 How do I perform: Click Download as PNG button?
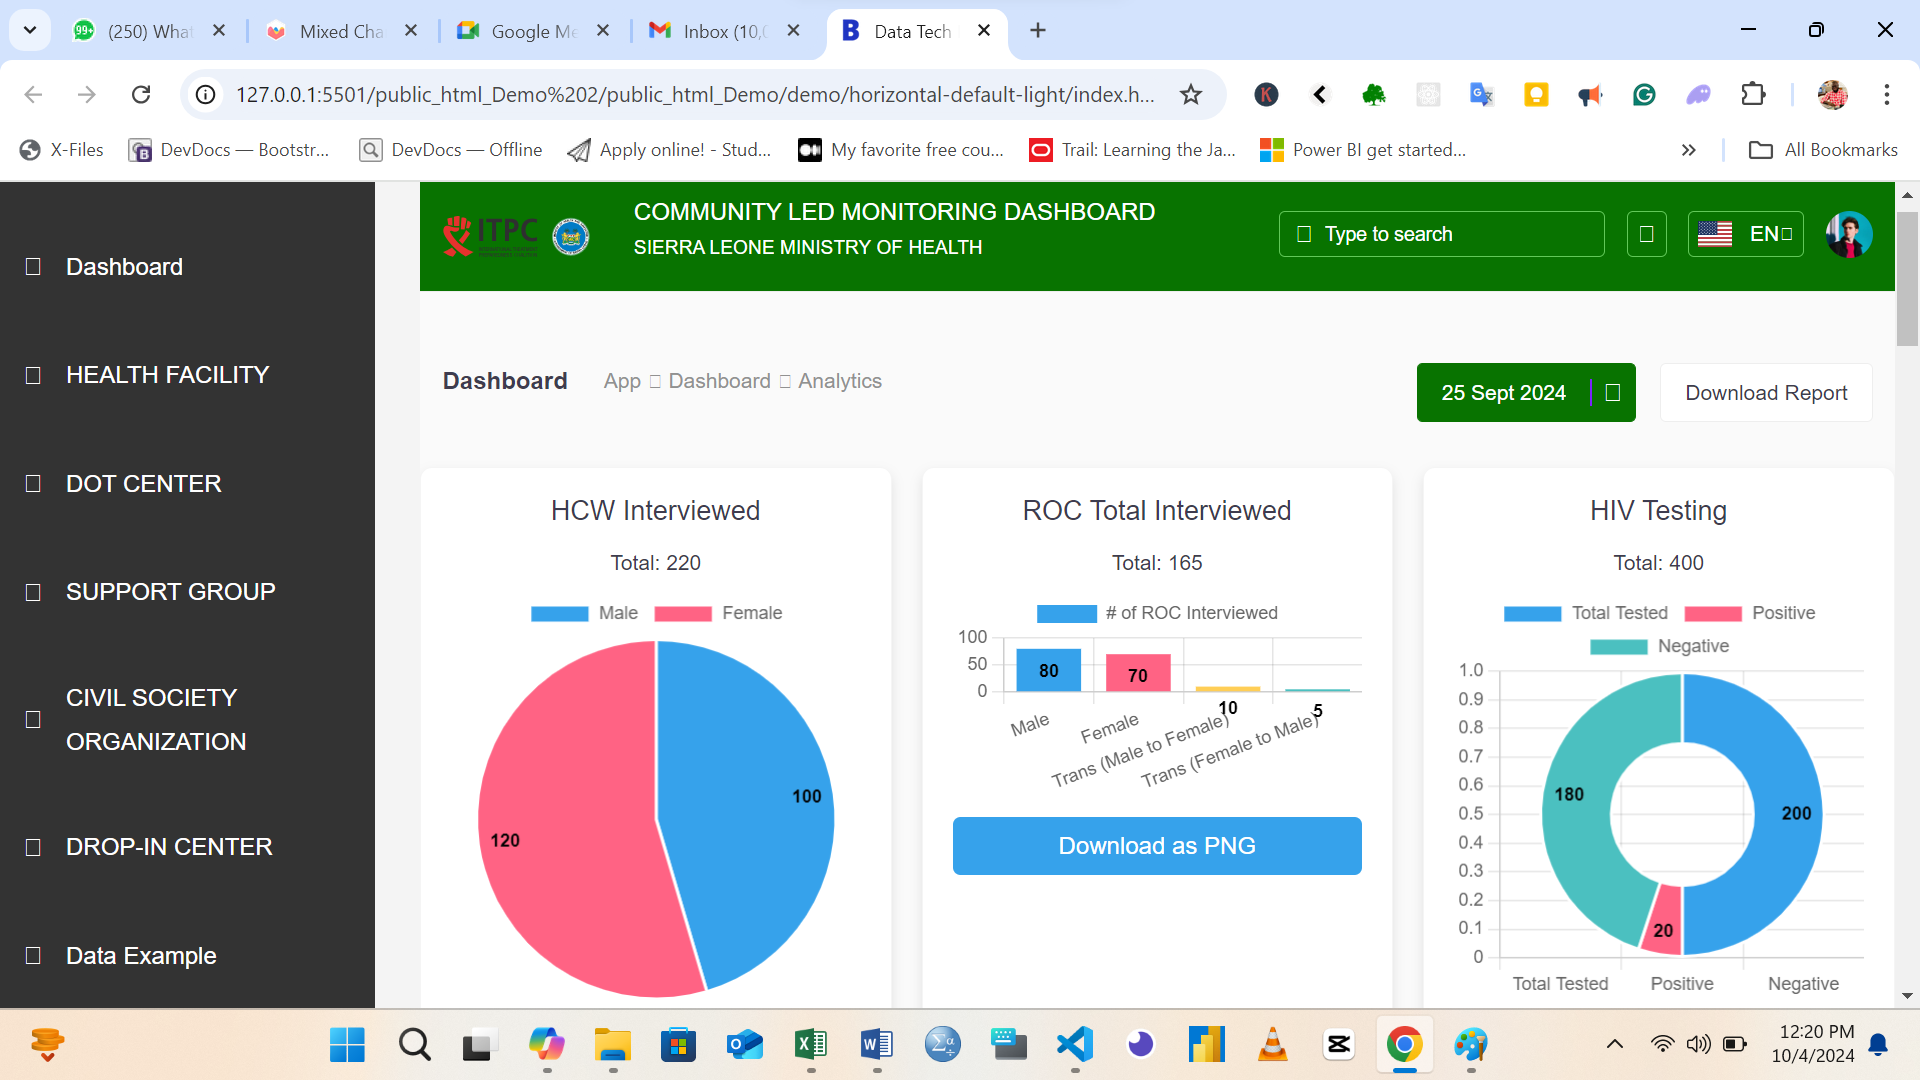click(x=1157, y=846)
